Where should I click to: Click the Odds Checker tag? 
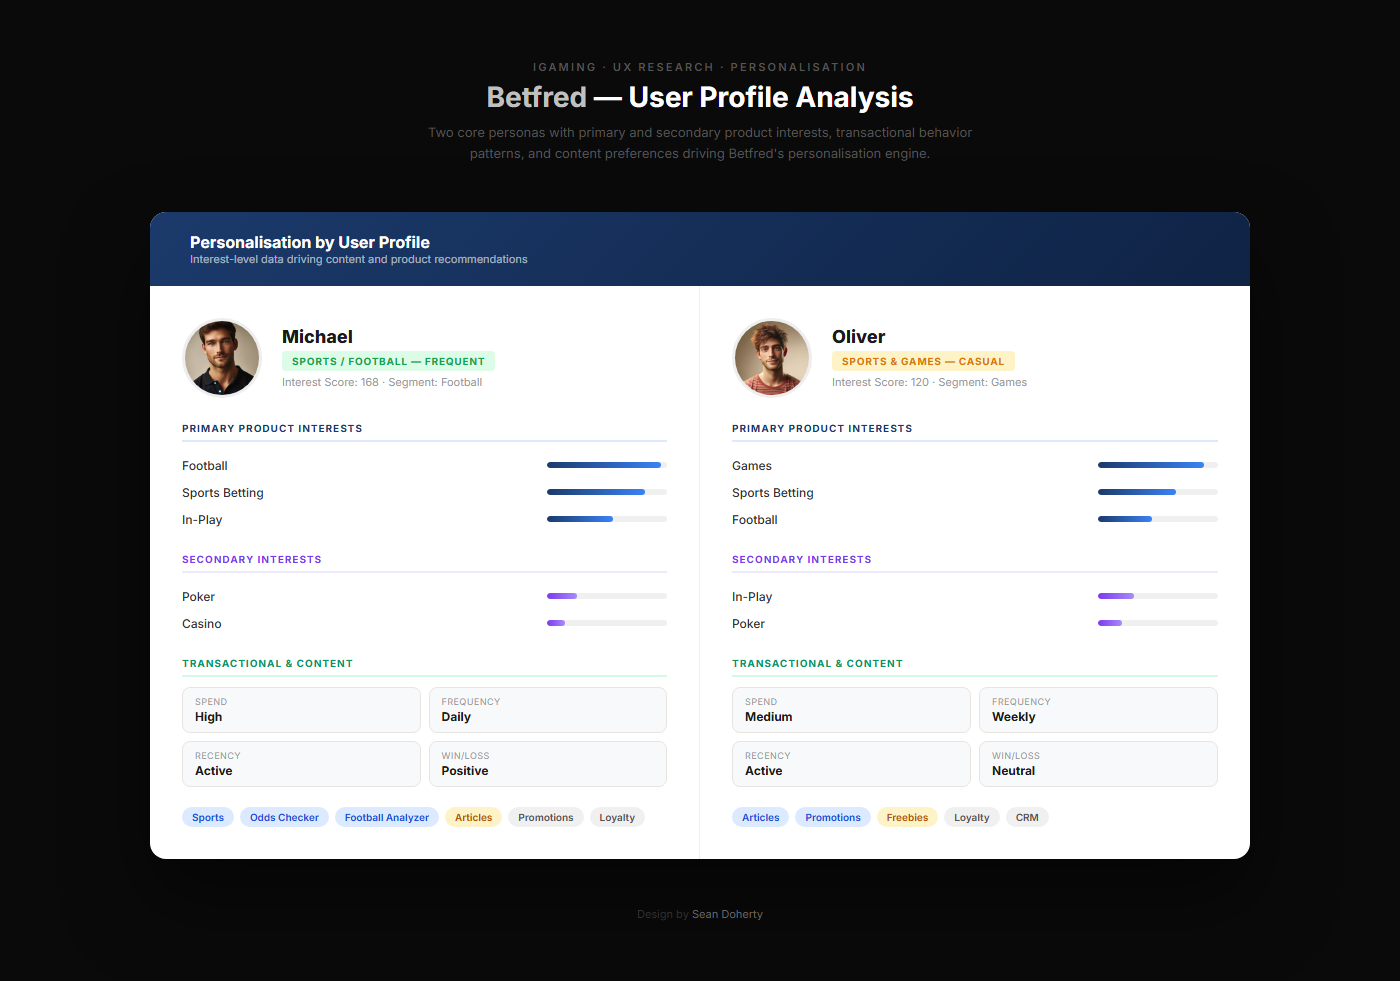click(x=284, y=817)
